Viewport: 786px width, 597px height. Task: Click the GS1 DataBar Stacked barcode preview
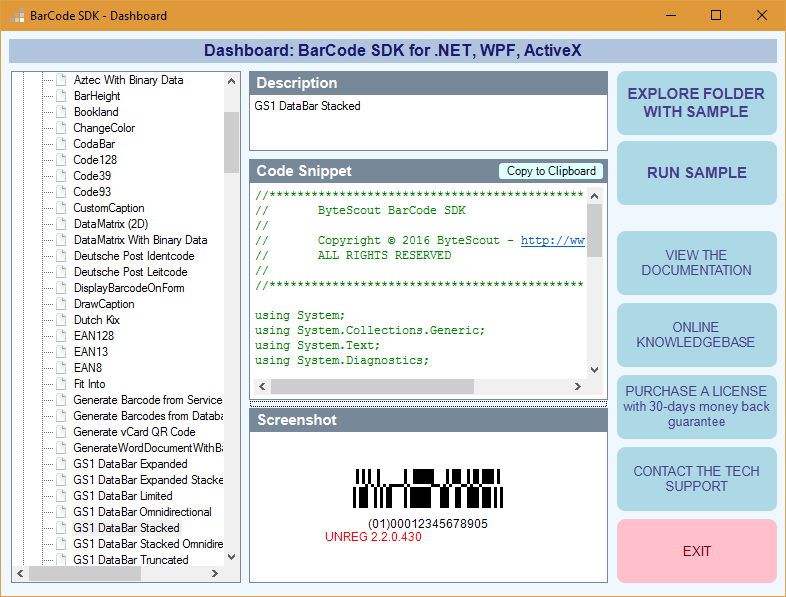pos(428,489)
